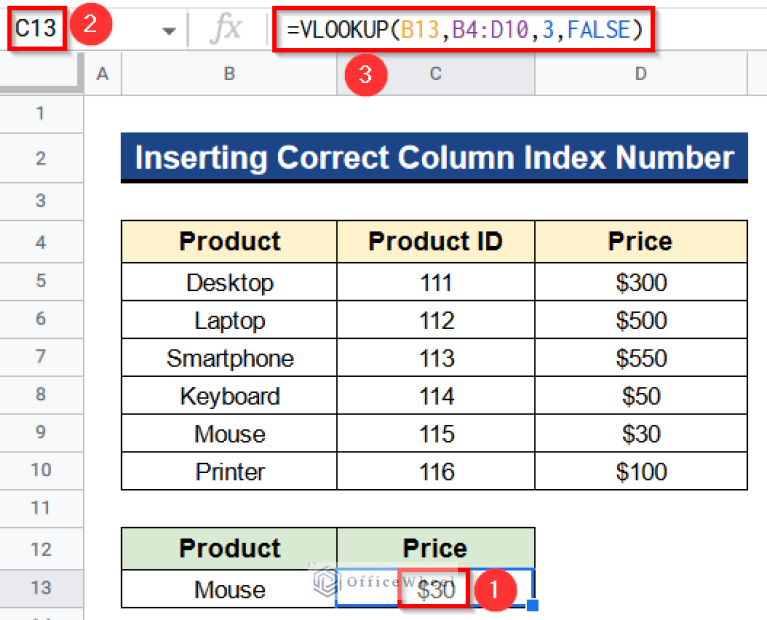The height and width of the screenshot is (620, 767).
Task: Select row 13 header
Action: click(41, 588)
